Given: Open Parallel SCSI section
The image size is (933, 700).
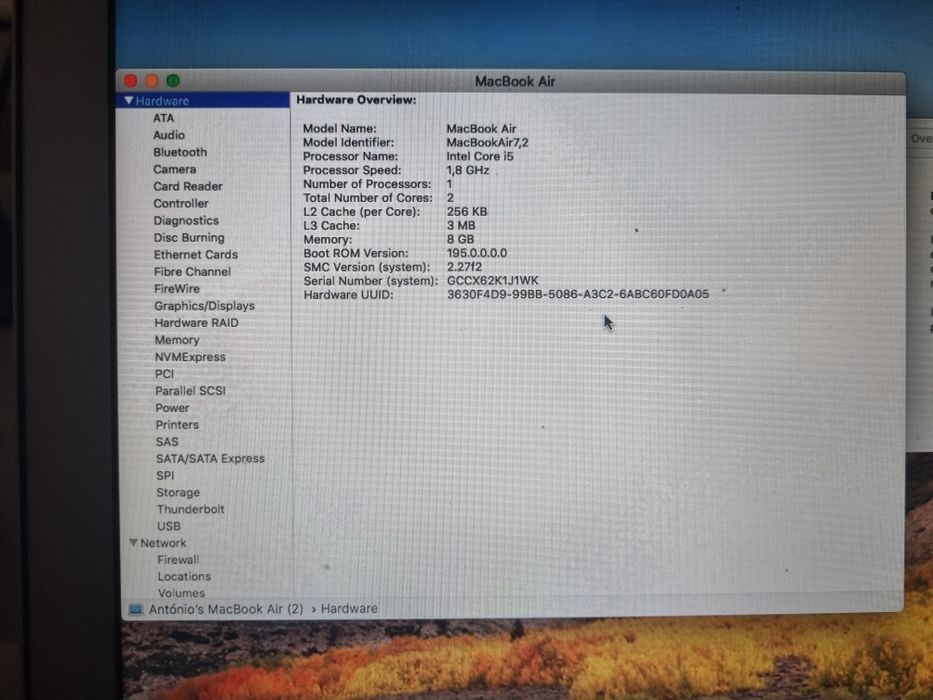Looking at the screenshot, I should tap(190, 391).
